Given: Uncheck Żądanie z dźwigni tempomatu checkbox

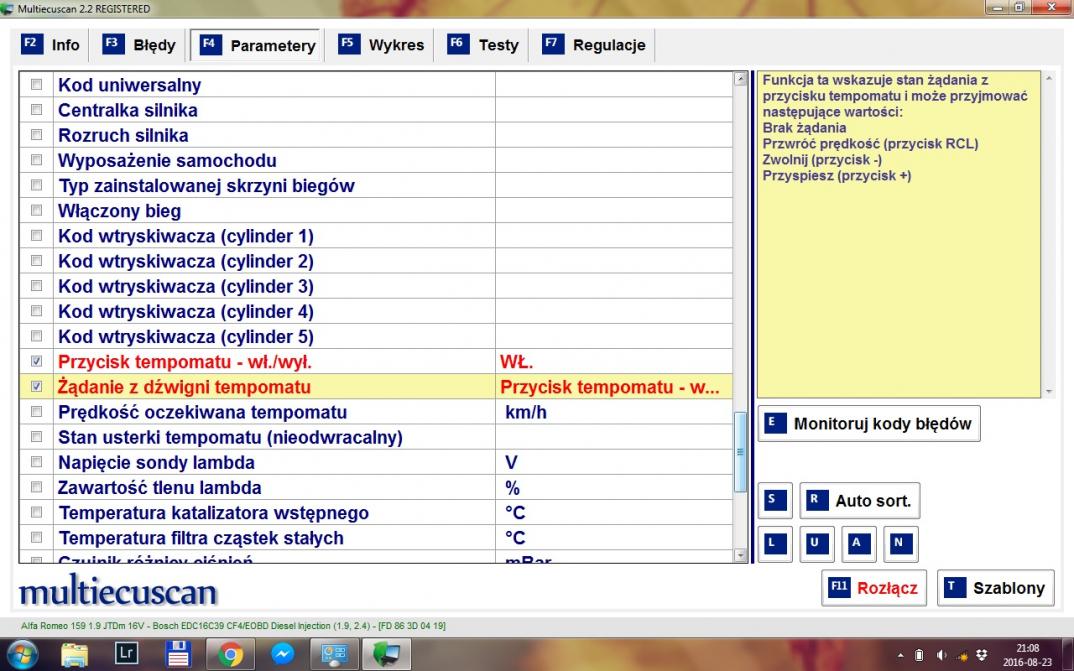Looking at the screenshot, I should pos(38,387).
